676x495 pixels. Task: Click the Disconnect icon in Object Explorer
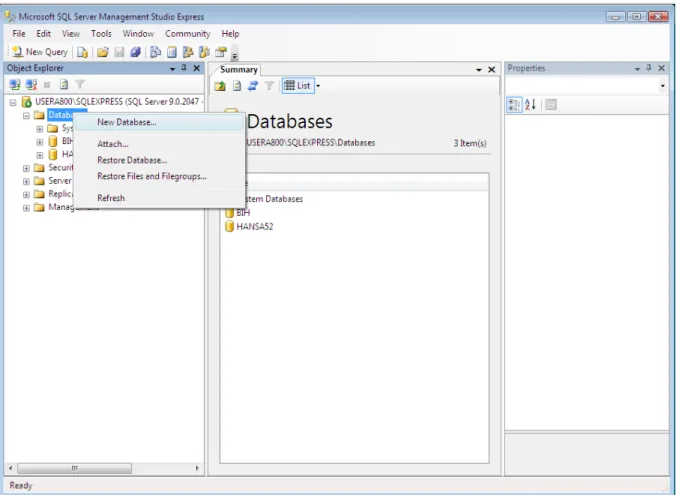tap(31, 85)
